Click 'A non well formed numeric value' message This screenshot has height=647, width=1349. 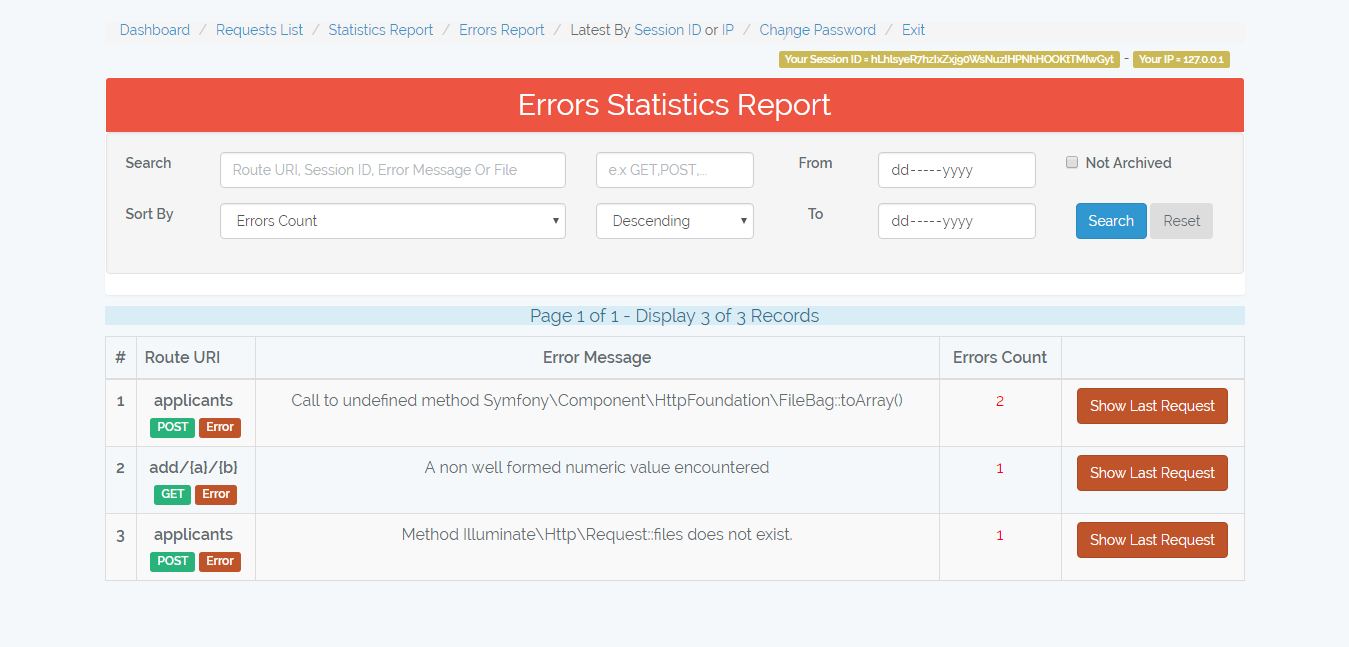[x=597, y=467]
